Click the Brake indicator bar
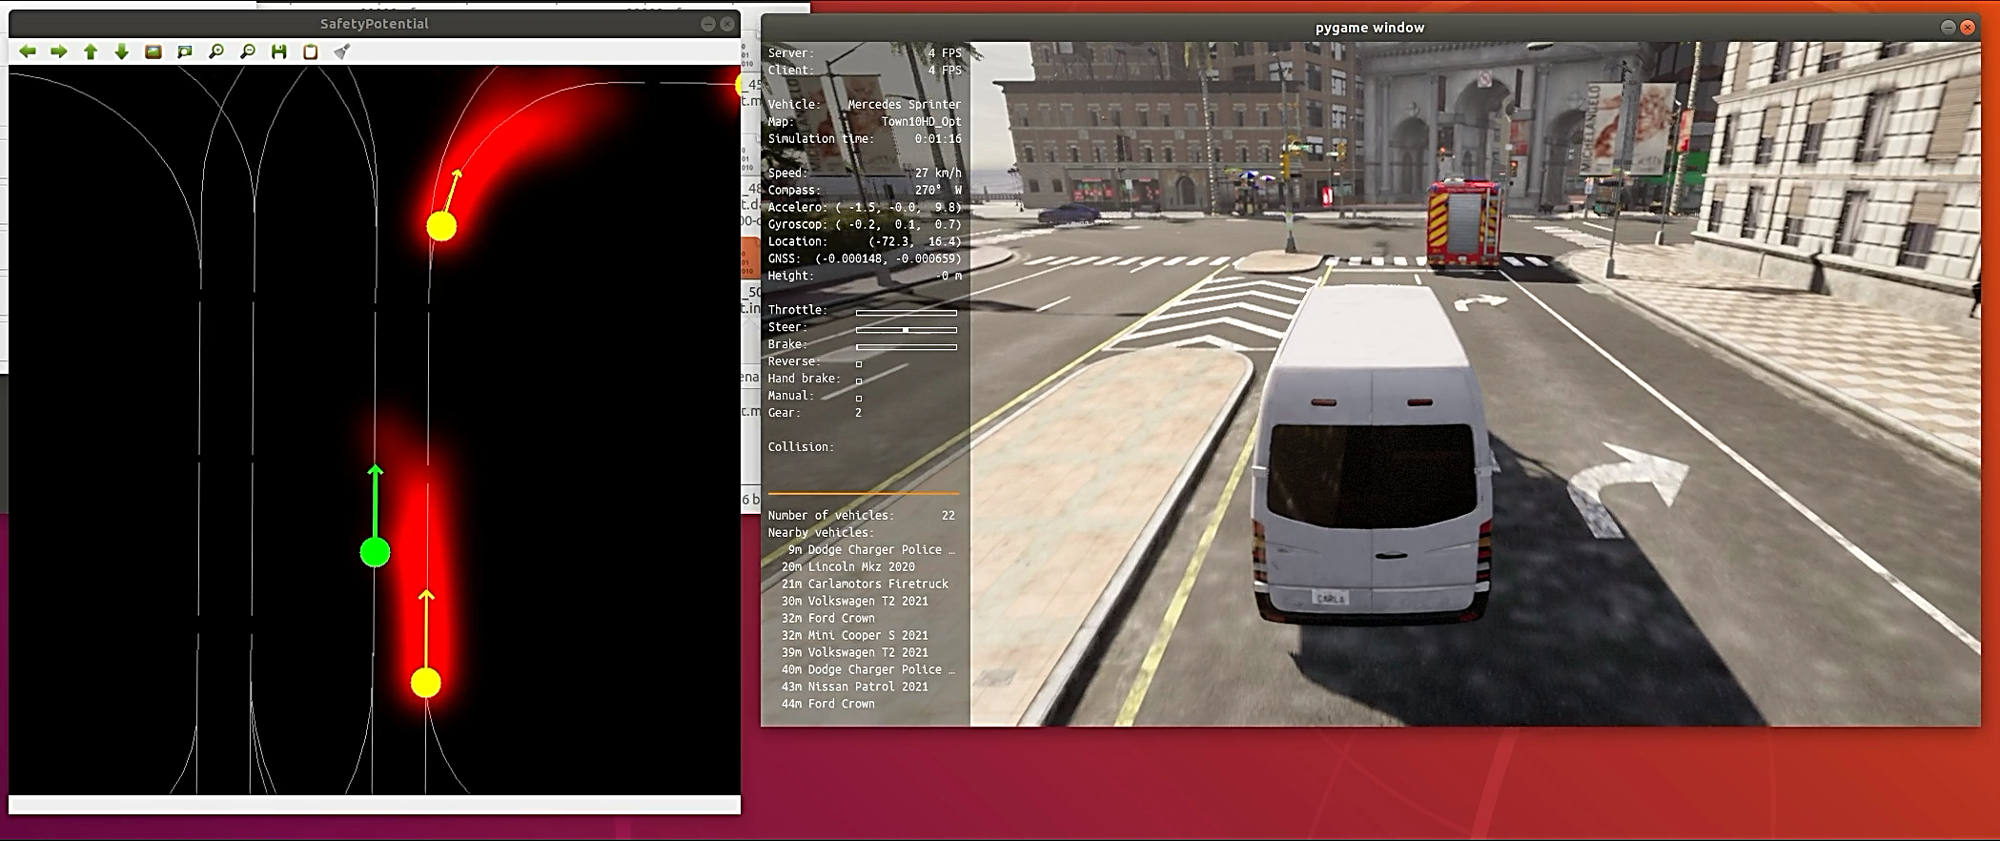The image size is (2000, 841). (x=906, y=347)
